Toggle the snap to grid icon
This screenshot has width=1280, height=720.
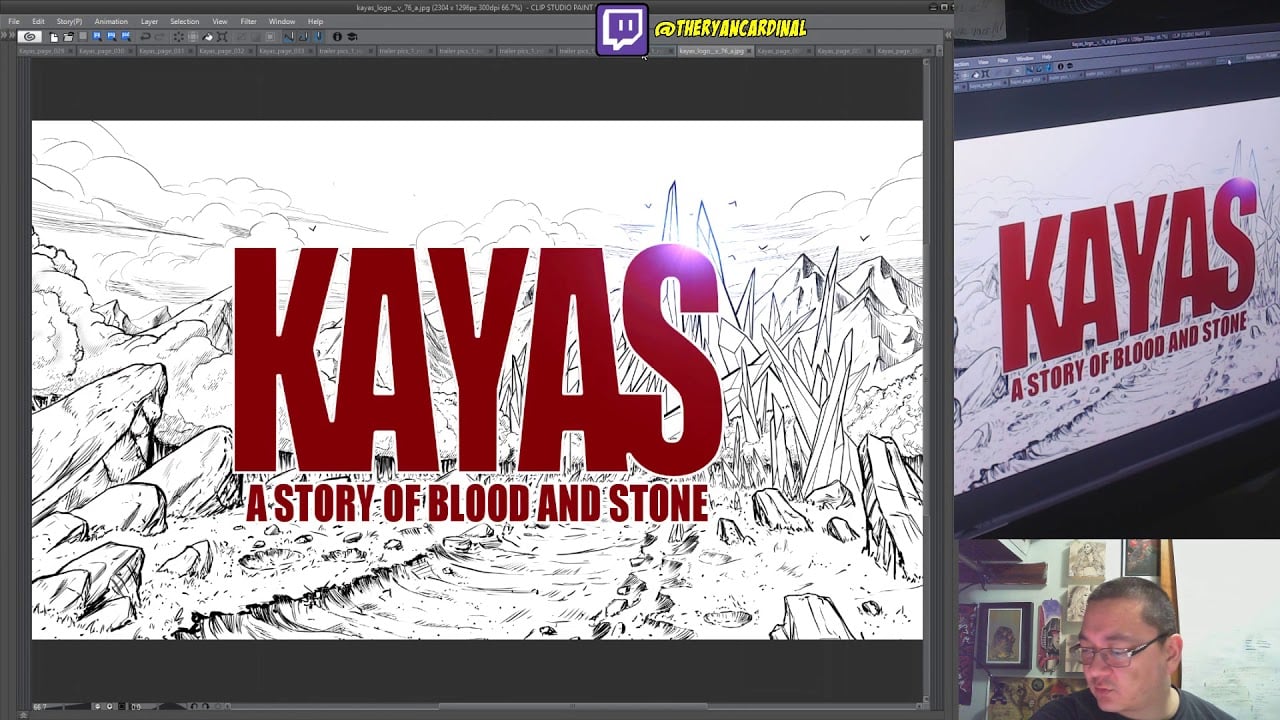pos(317,37)
